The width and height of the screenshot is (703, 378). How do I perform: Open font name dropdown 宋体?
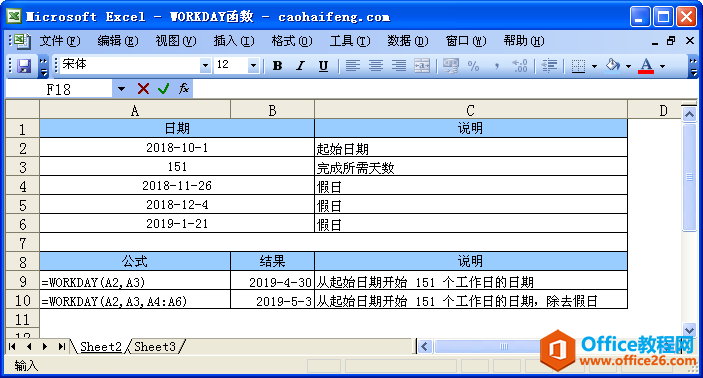(x=205, y=65)
